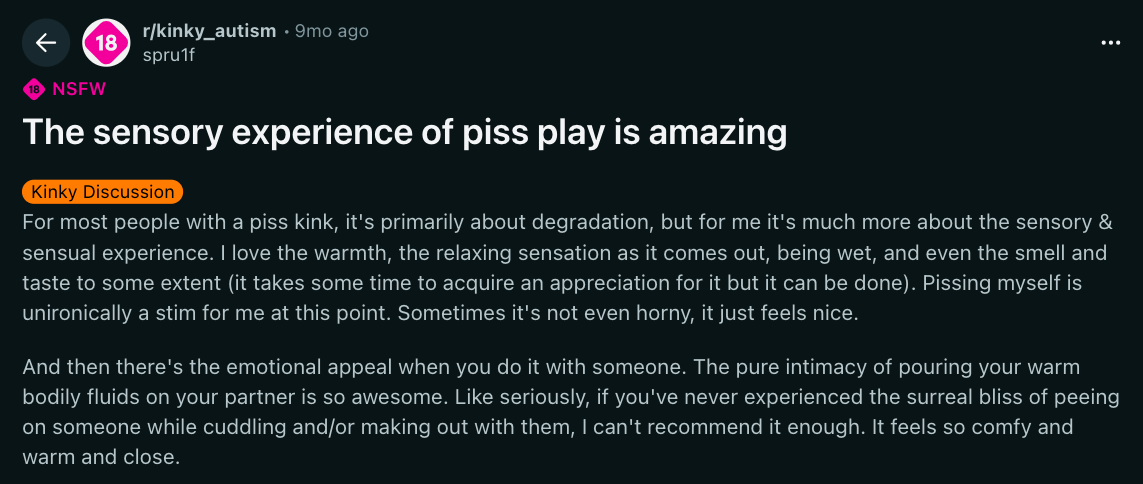Image resolution: width=1143 pixels, height=484 pixels.
Task: Open the r/kinky_autism community link
Action: click(209, 31)
